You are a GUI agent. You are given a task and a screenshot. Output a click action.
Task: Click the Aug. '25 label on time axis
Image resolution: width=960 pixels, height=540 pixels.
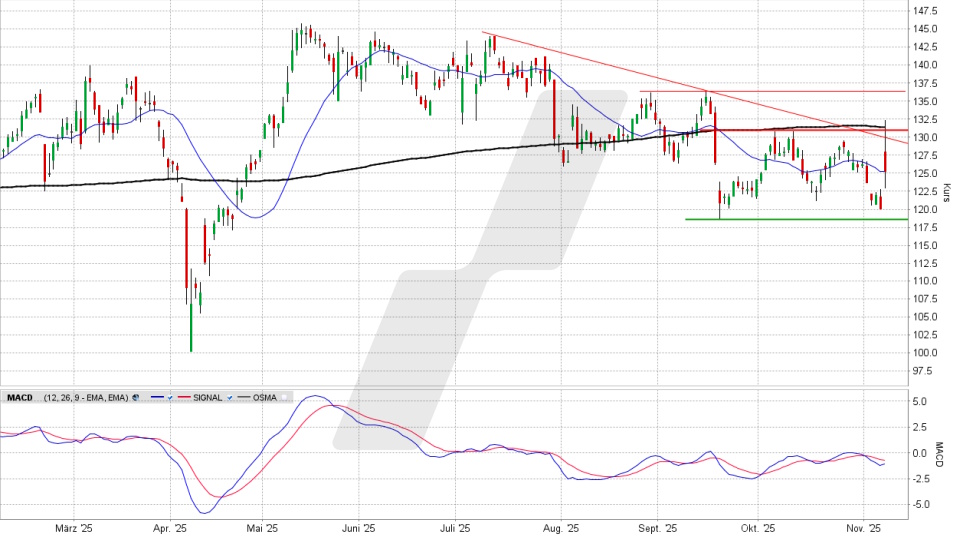click(x=563, y=527)
